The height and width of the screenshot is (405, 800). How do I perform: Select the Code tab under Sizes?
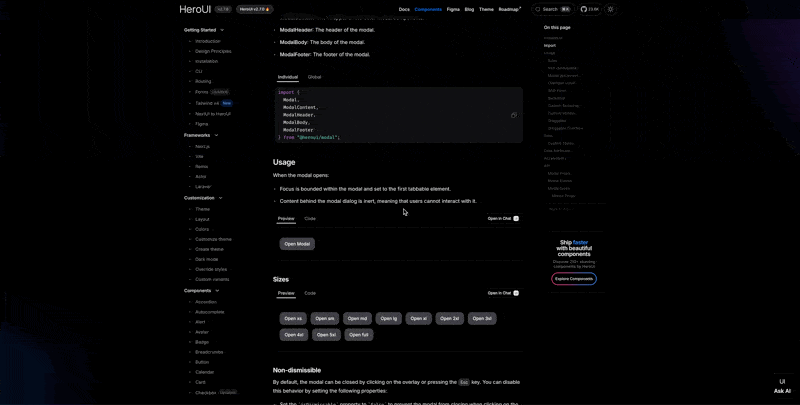coord(310,293)
